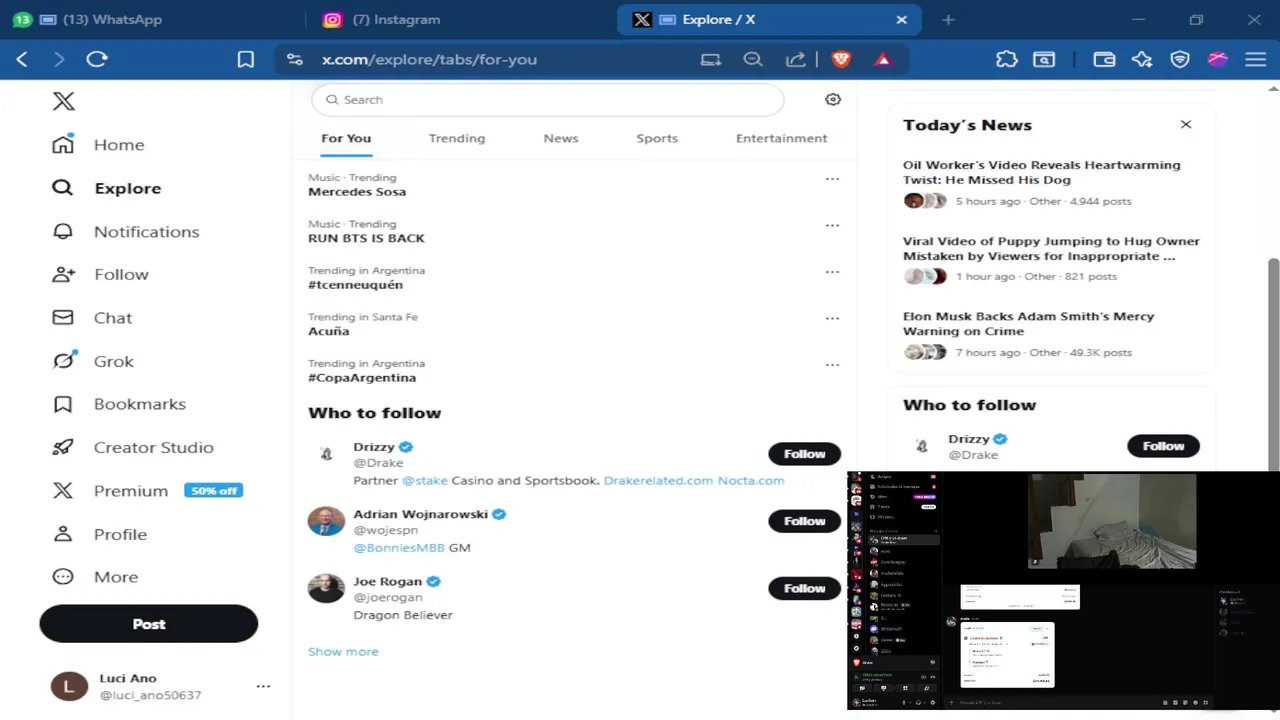Viewport: 1280px width, 720px height.
Task: Open options for RUN BTS IS BACK trend
Action: pos(832,225)
